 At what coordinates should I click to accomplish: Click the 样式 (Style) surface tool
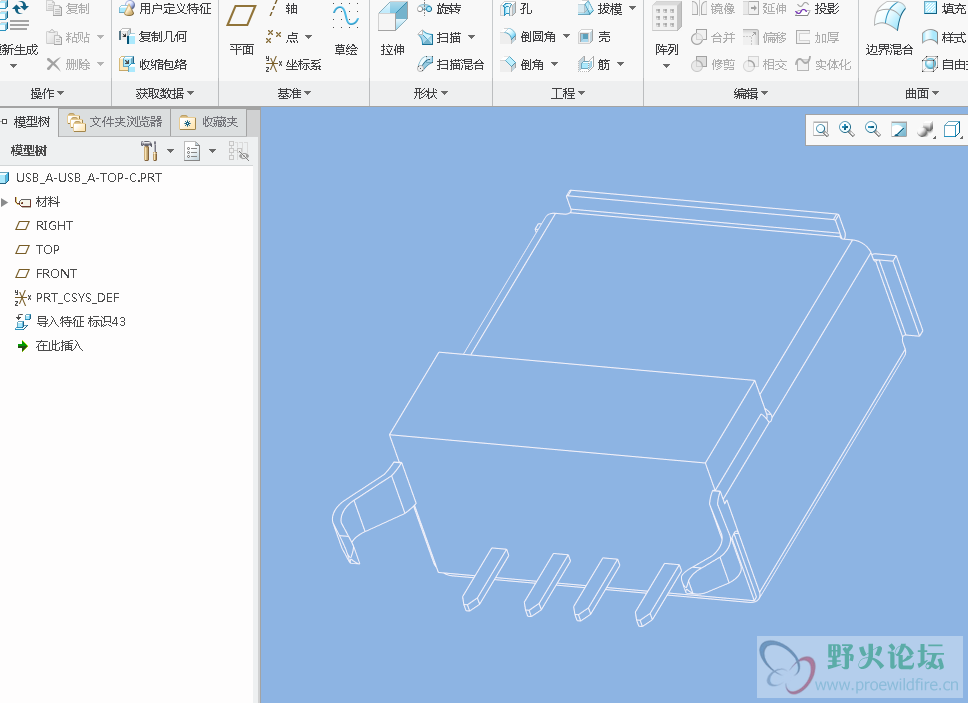[x=945, y=37]
